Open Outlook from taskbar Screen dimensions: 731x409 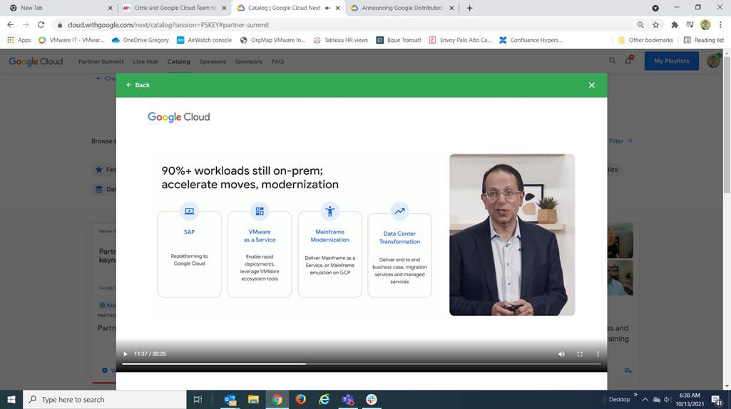[x=230, y=400]
